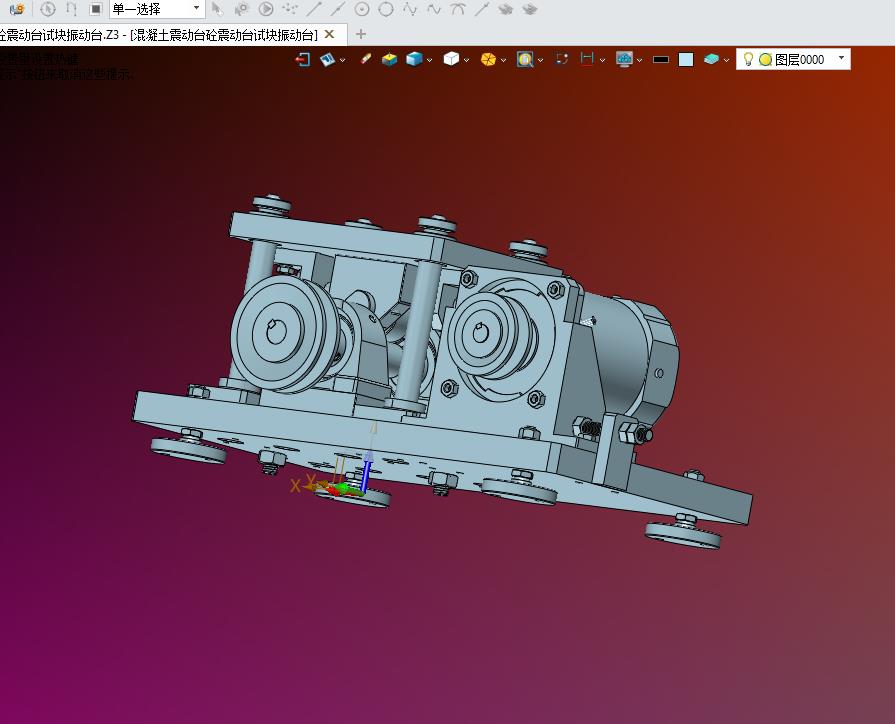
Task: Click the left pulley wheel on the model
Action: 284,333
